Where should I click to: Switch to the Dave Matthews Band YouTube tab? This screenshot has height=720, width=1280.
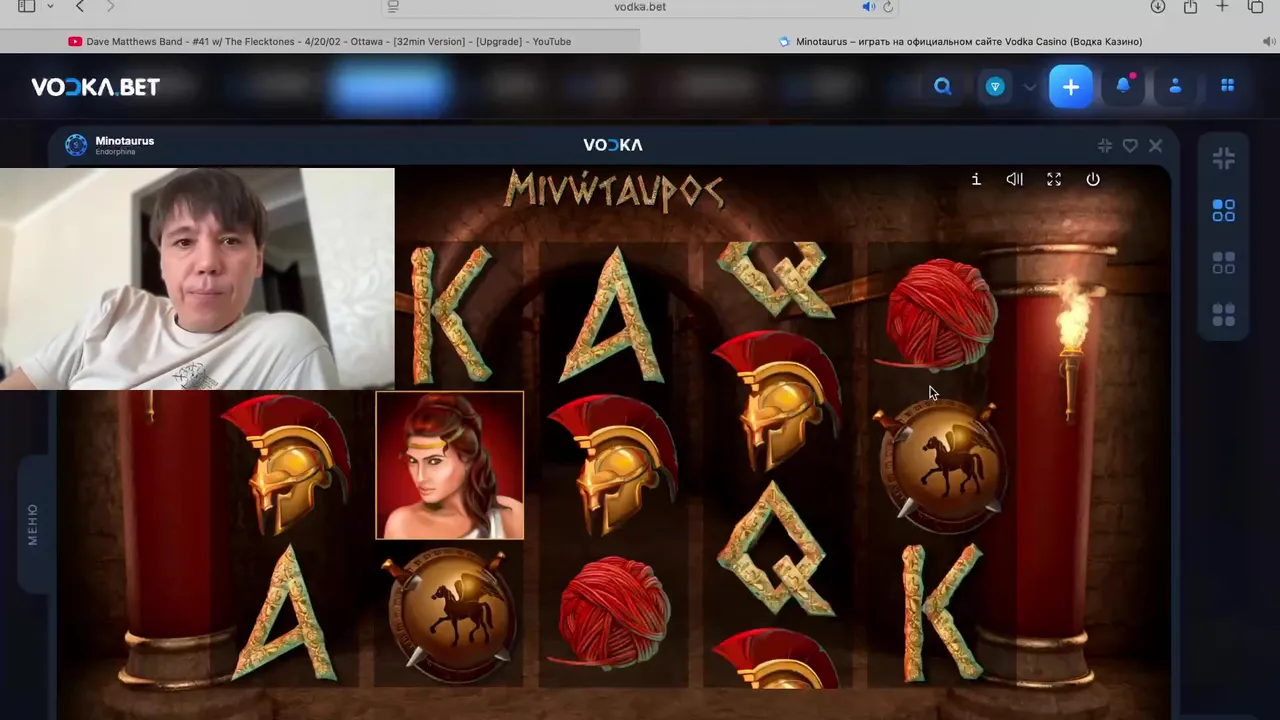tap(320, 42)
